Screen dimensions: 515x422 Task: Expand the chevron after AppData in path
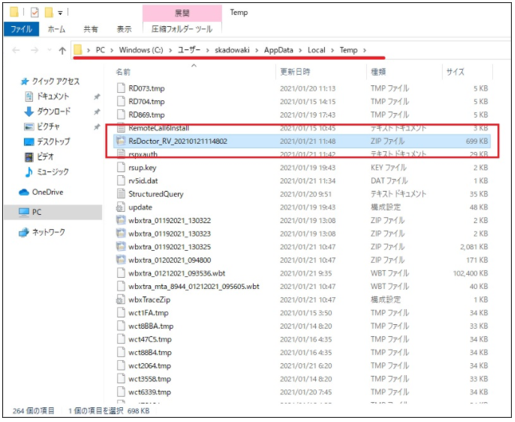300,50
